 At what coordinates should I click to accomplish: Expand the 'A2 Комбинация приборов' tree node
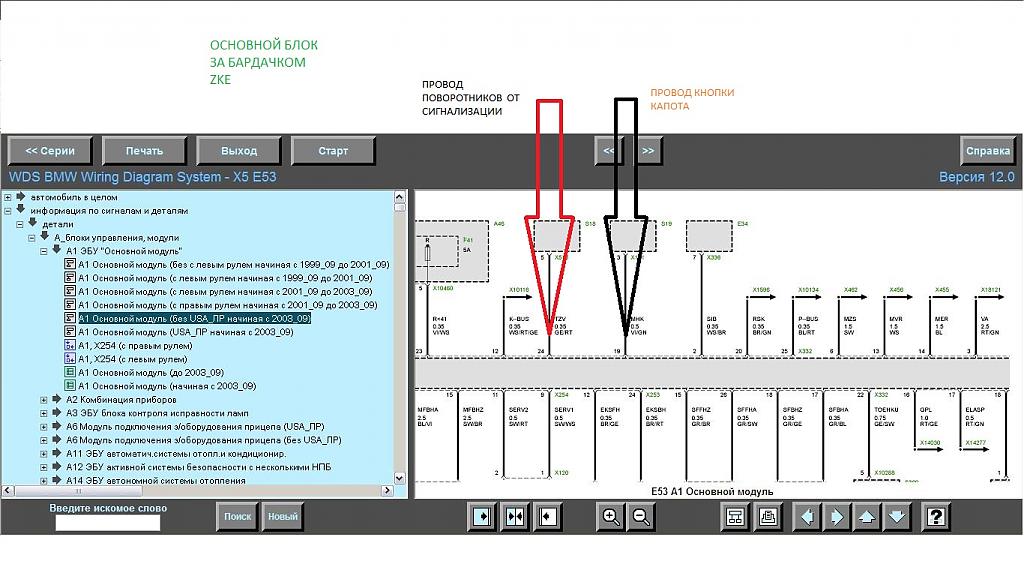click(44, 400)
